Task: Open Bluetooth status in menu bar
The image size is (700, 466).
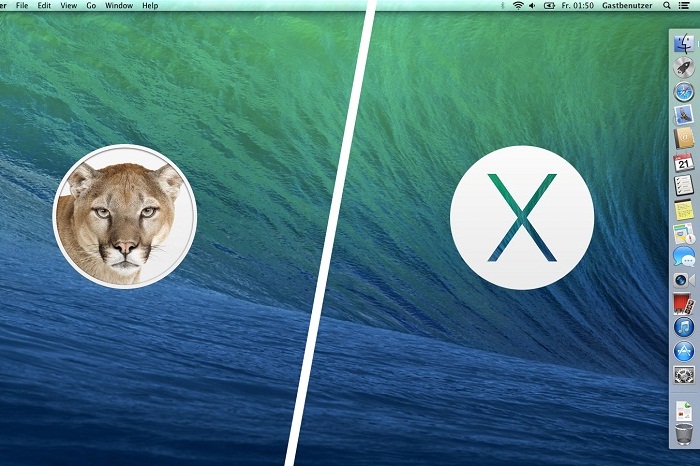Action: coord(502,5)
